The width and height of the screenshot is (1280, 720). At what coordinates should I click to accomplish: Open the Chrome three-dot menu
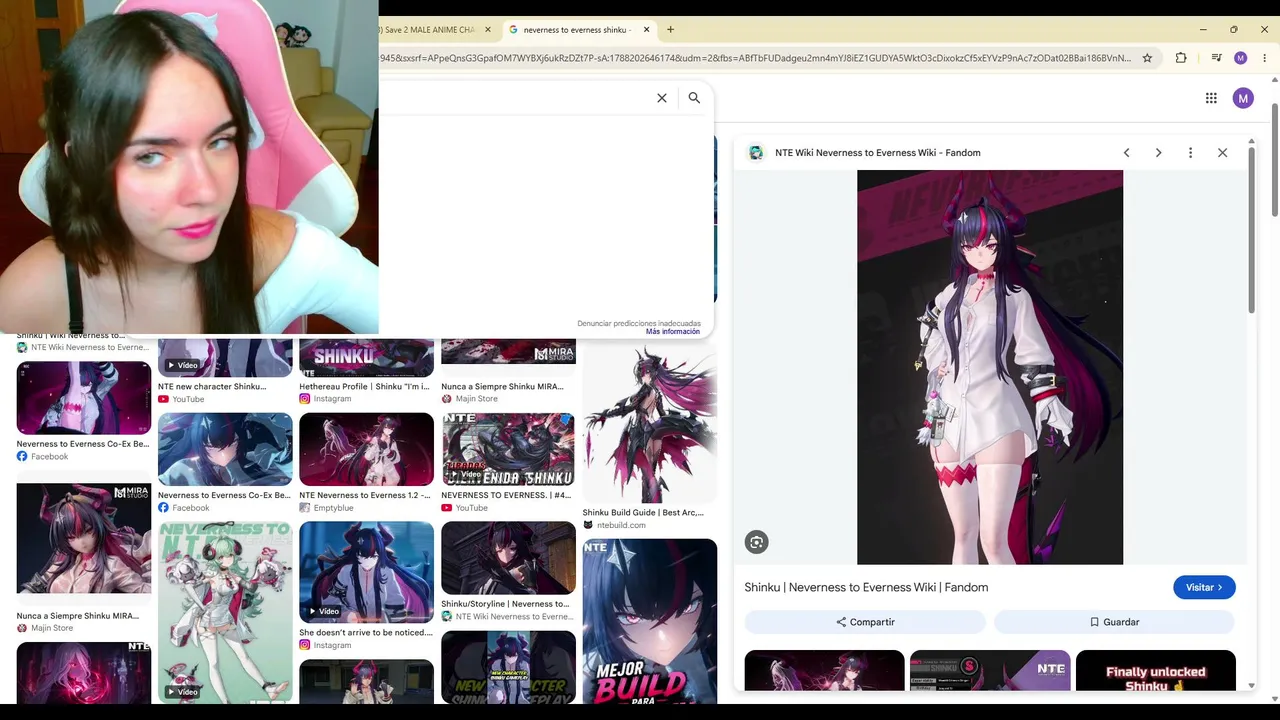(1265, 58)
